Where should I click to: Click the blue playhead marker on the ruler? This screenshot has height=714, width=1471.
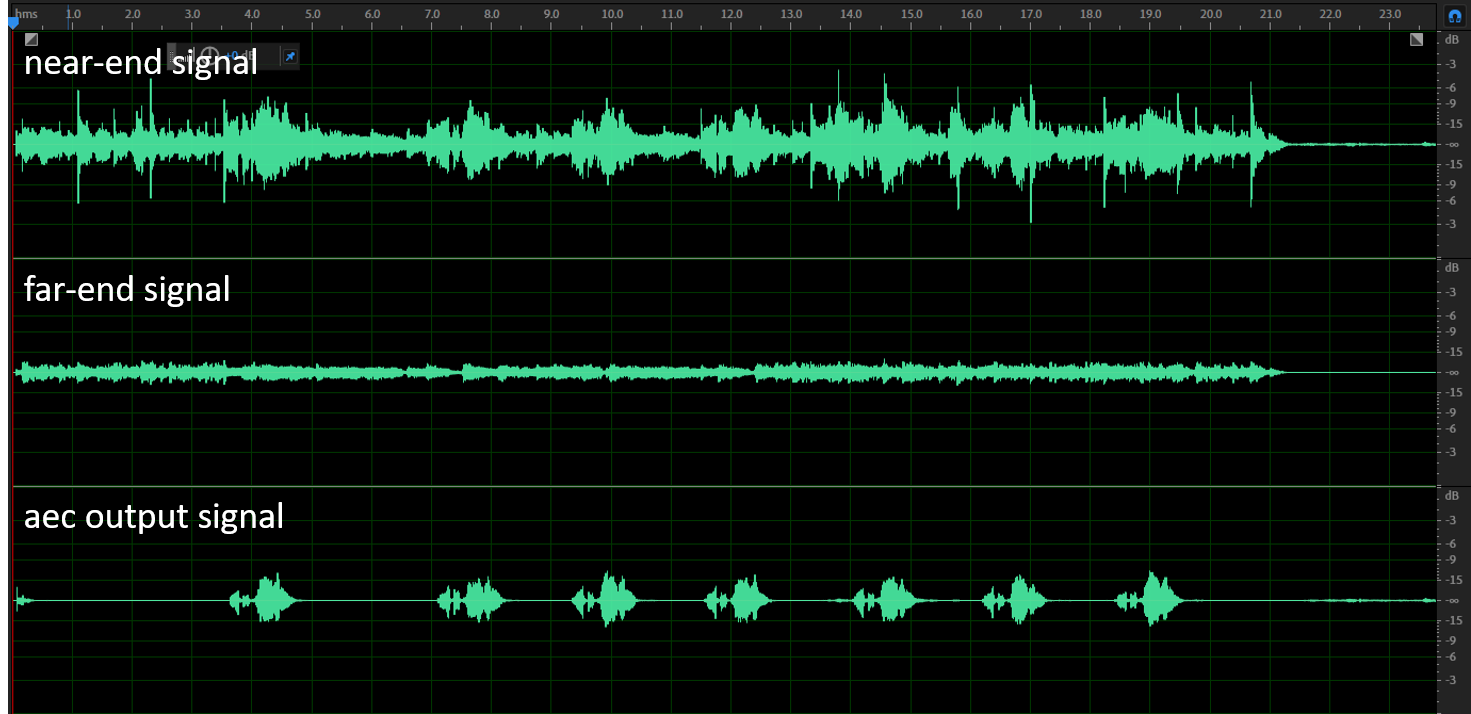point(13,22)
